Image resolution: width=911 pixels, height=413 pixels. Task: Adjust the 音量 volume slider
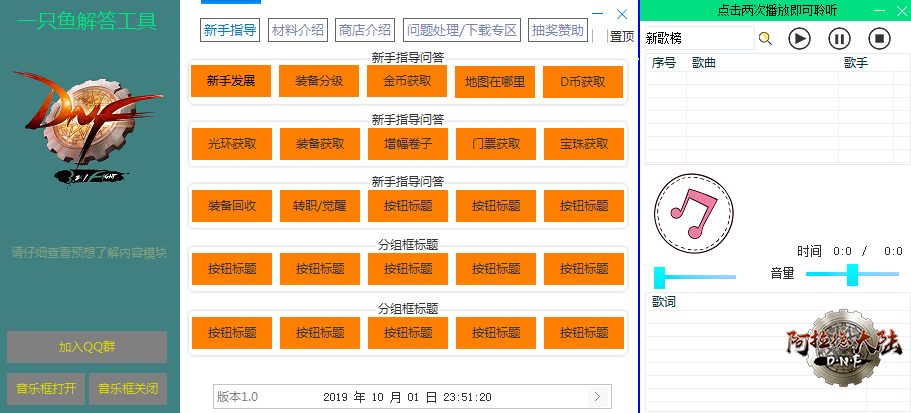852,274
